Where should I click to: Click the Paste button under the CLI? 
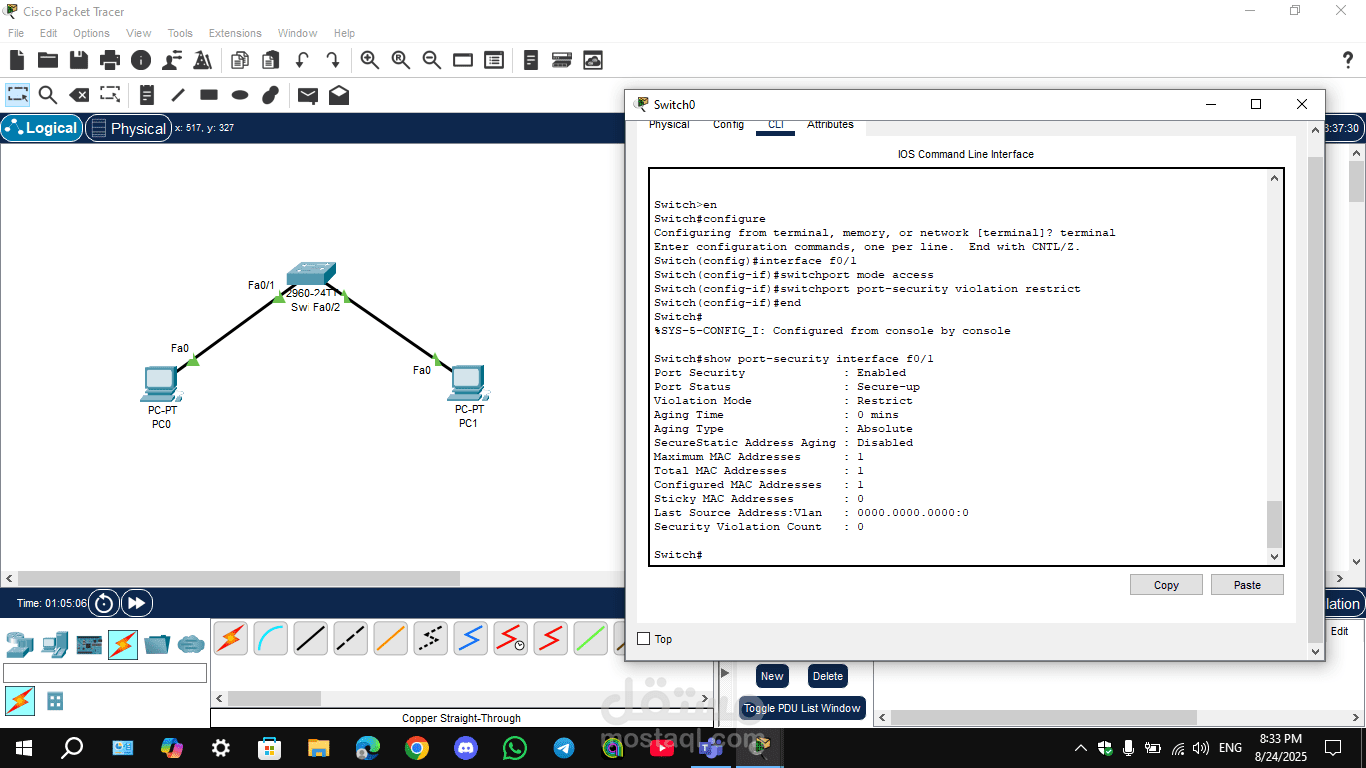point(1247,585)
